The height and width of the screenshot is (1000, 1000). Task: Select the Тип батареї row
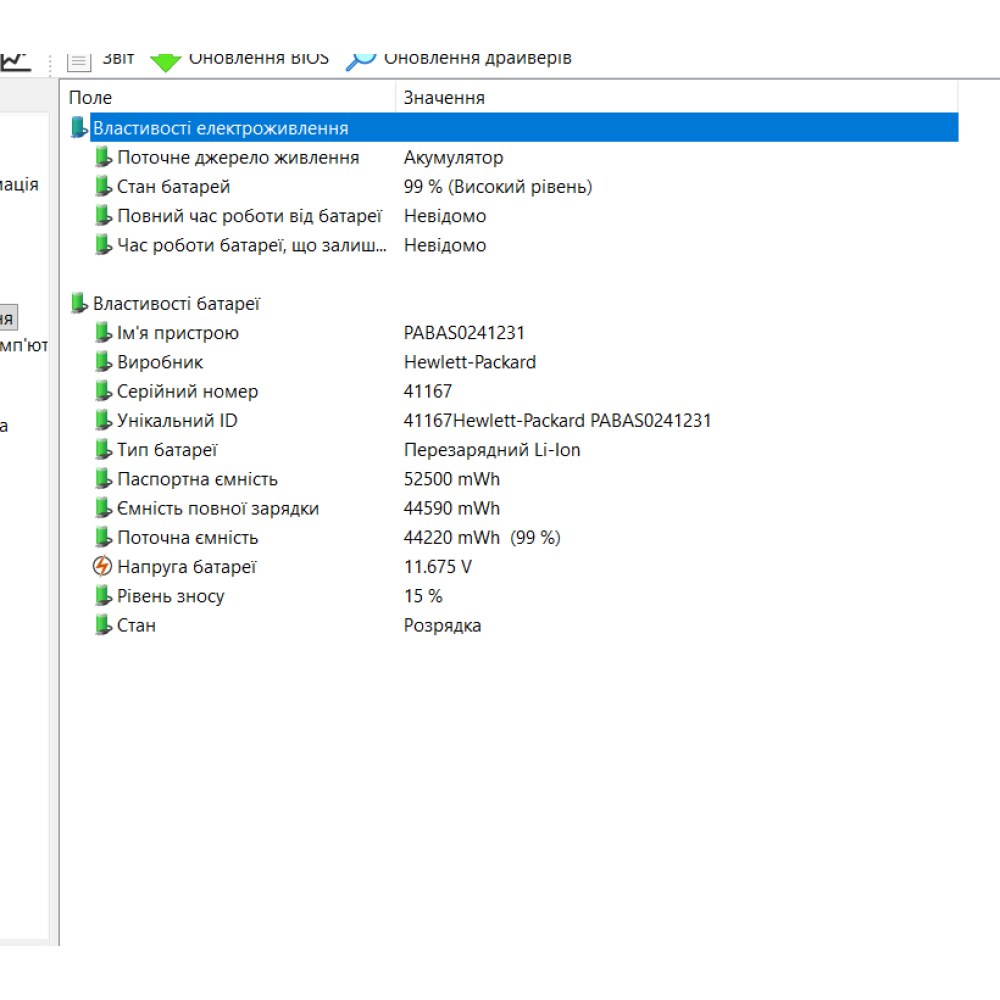(x=167, y=450)
